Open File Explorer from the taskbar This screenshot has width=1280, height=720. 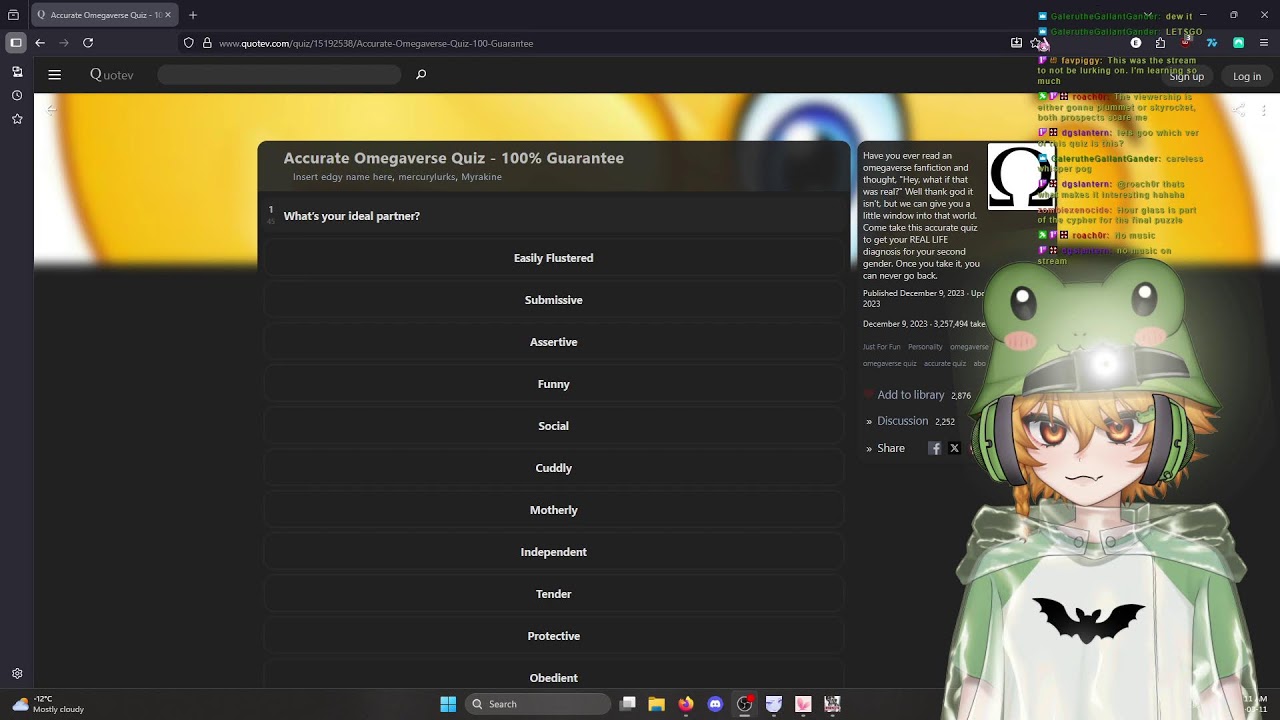point(656,704)
